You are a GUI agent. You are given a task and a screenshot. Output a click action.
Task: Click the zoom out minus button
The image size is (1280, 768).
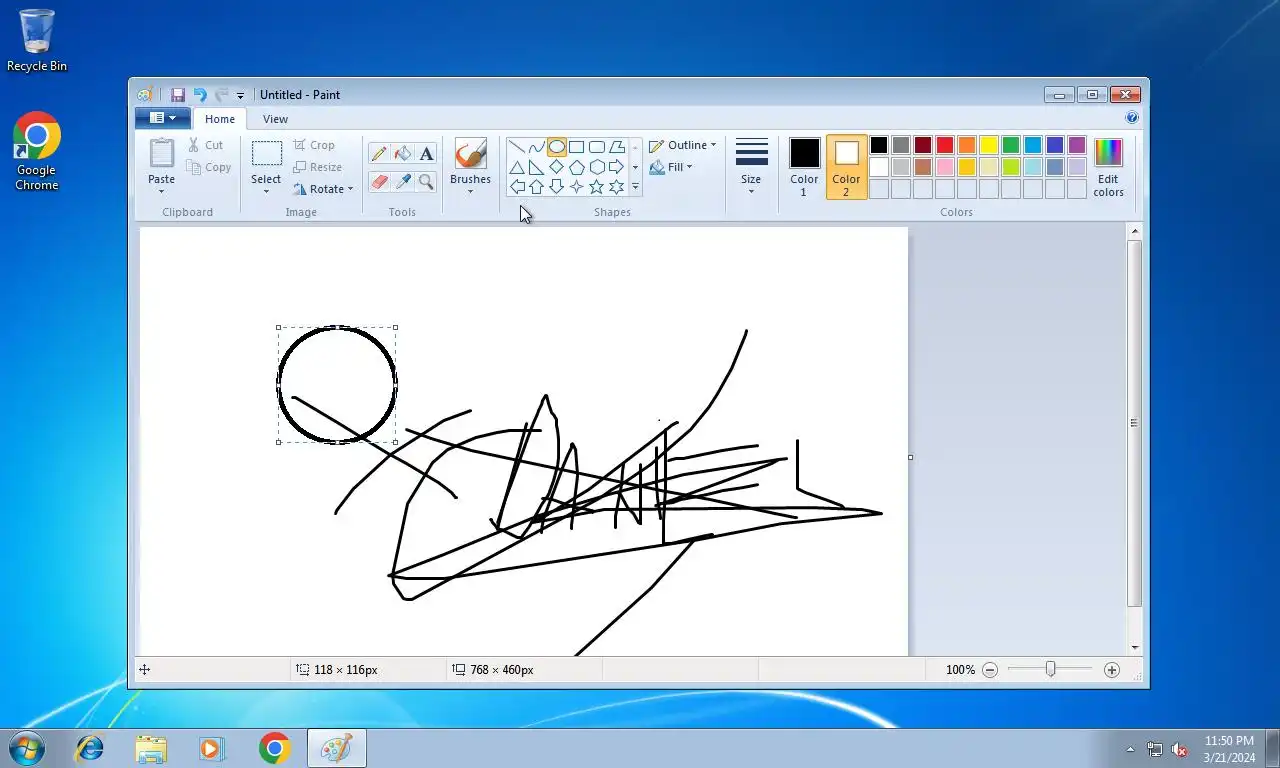(x=990, y=670)
